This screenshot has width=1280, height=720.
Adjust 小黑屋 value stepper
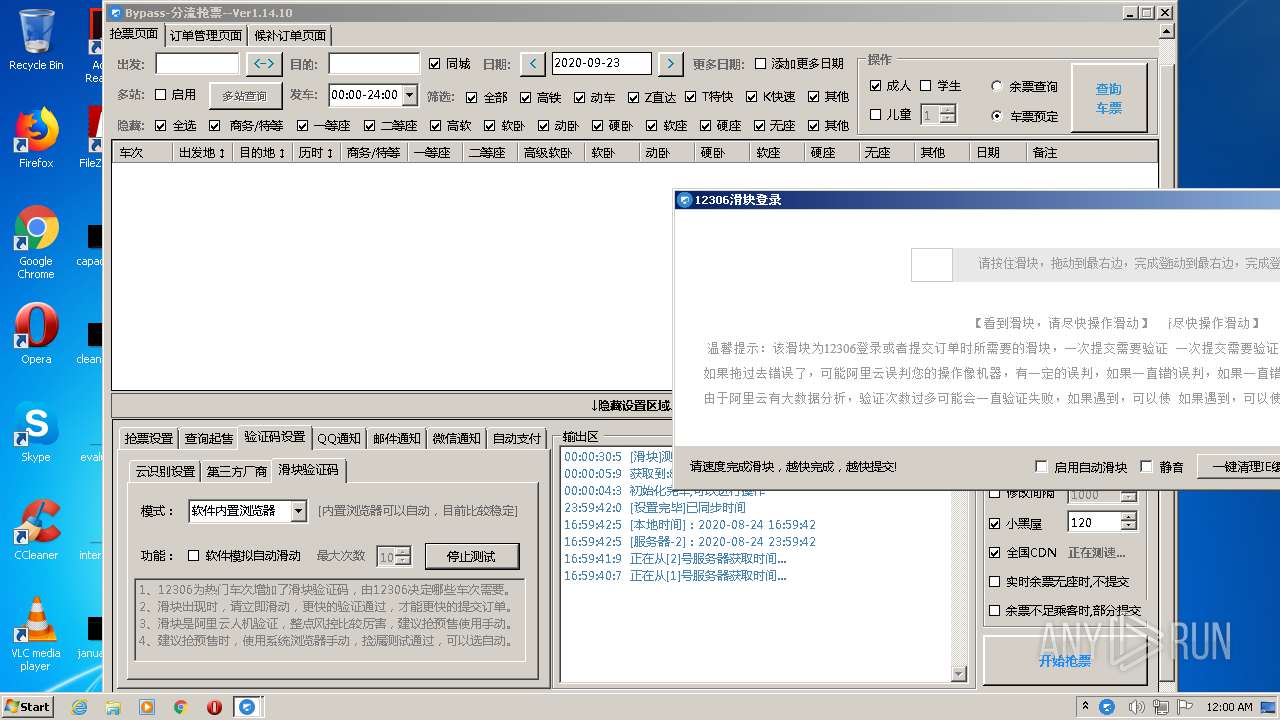click(x=1129, y=522)
